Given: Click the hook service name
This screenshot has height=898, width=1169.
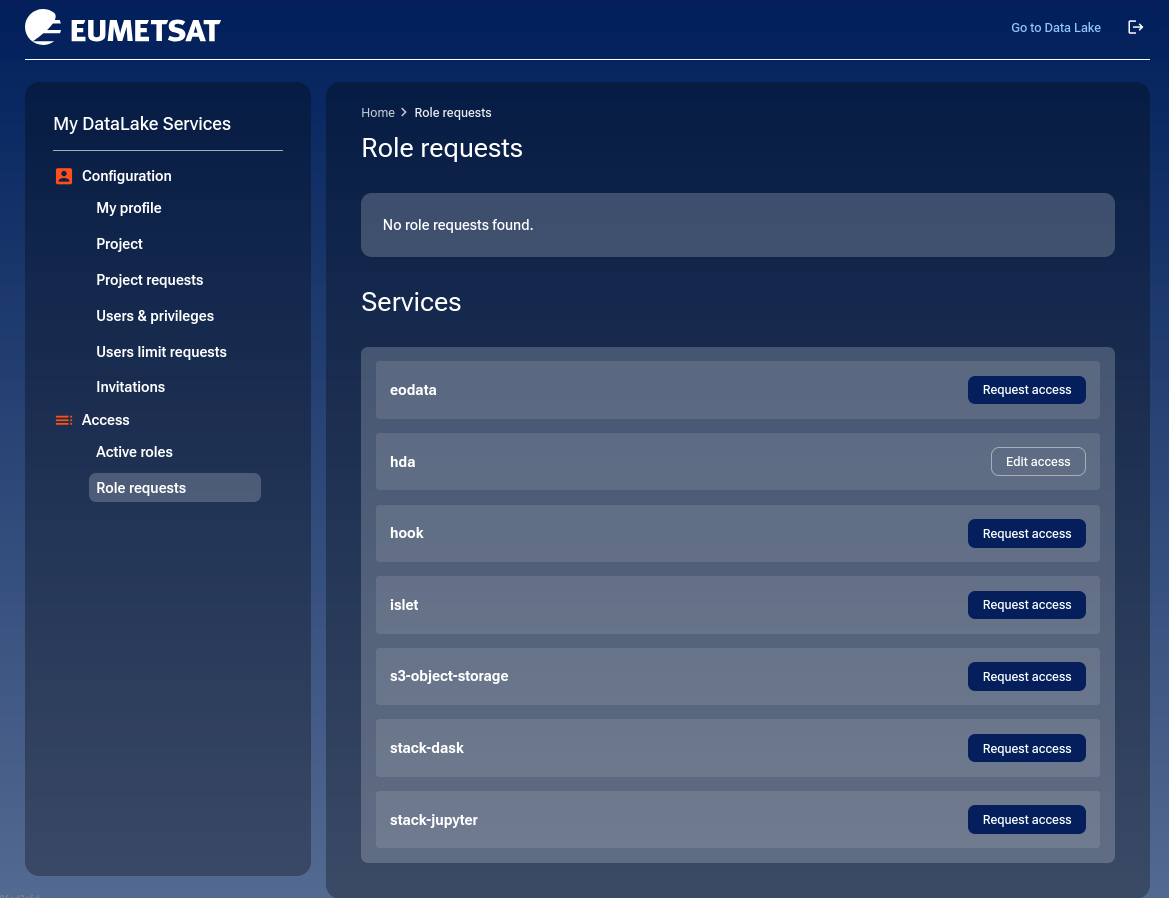Looking at the screenshot, I should pos(406,533).
